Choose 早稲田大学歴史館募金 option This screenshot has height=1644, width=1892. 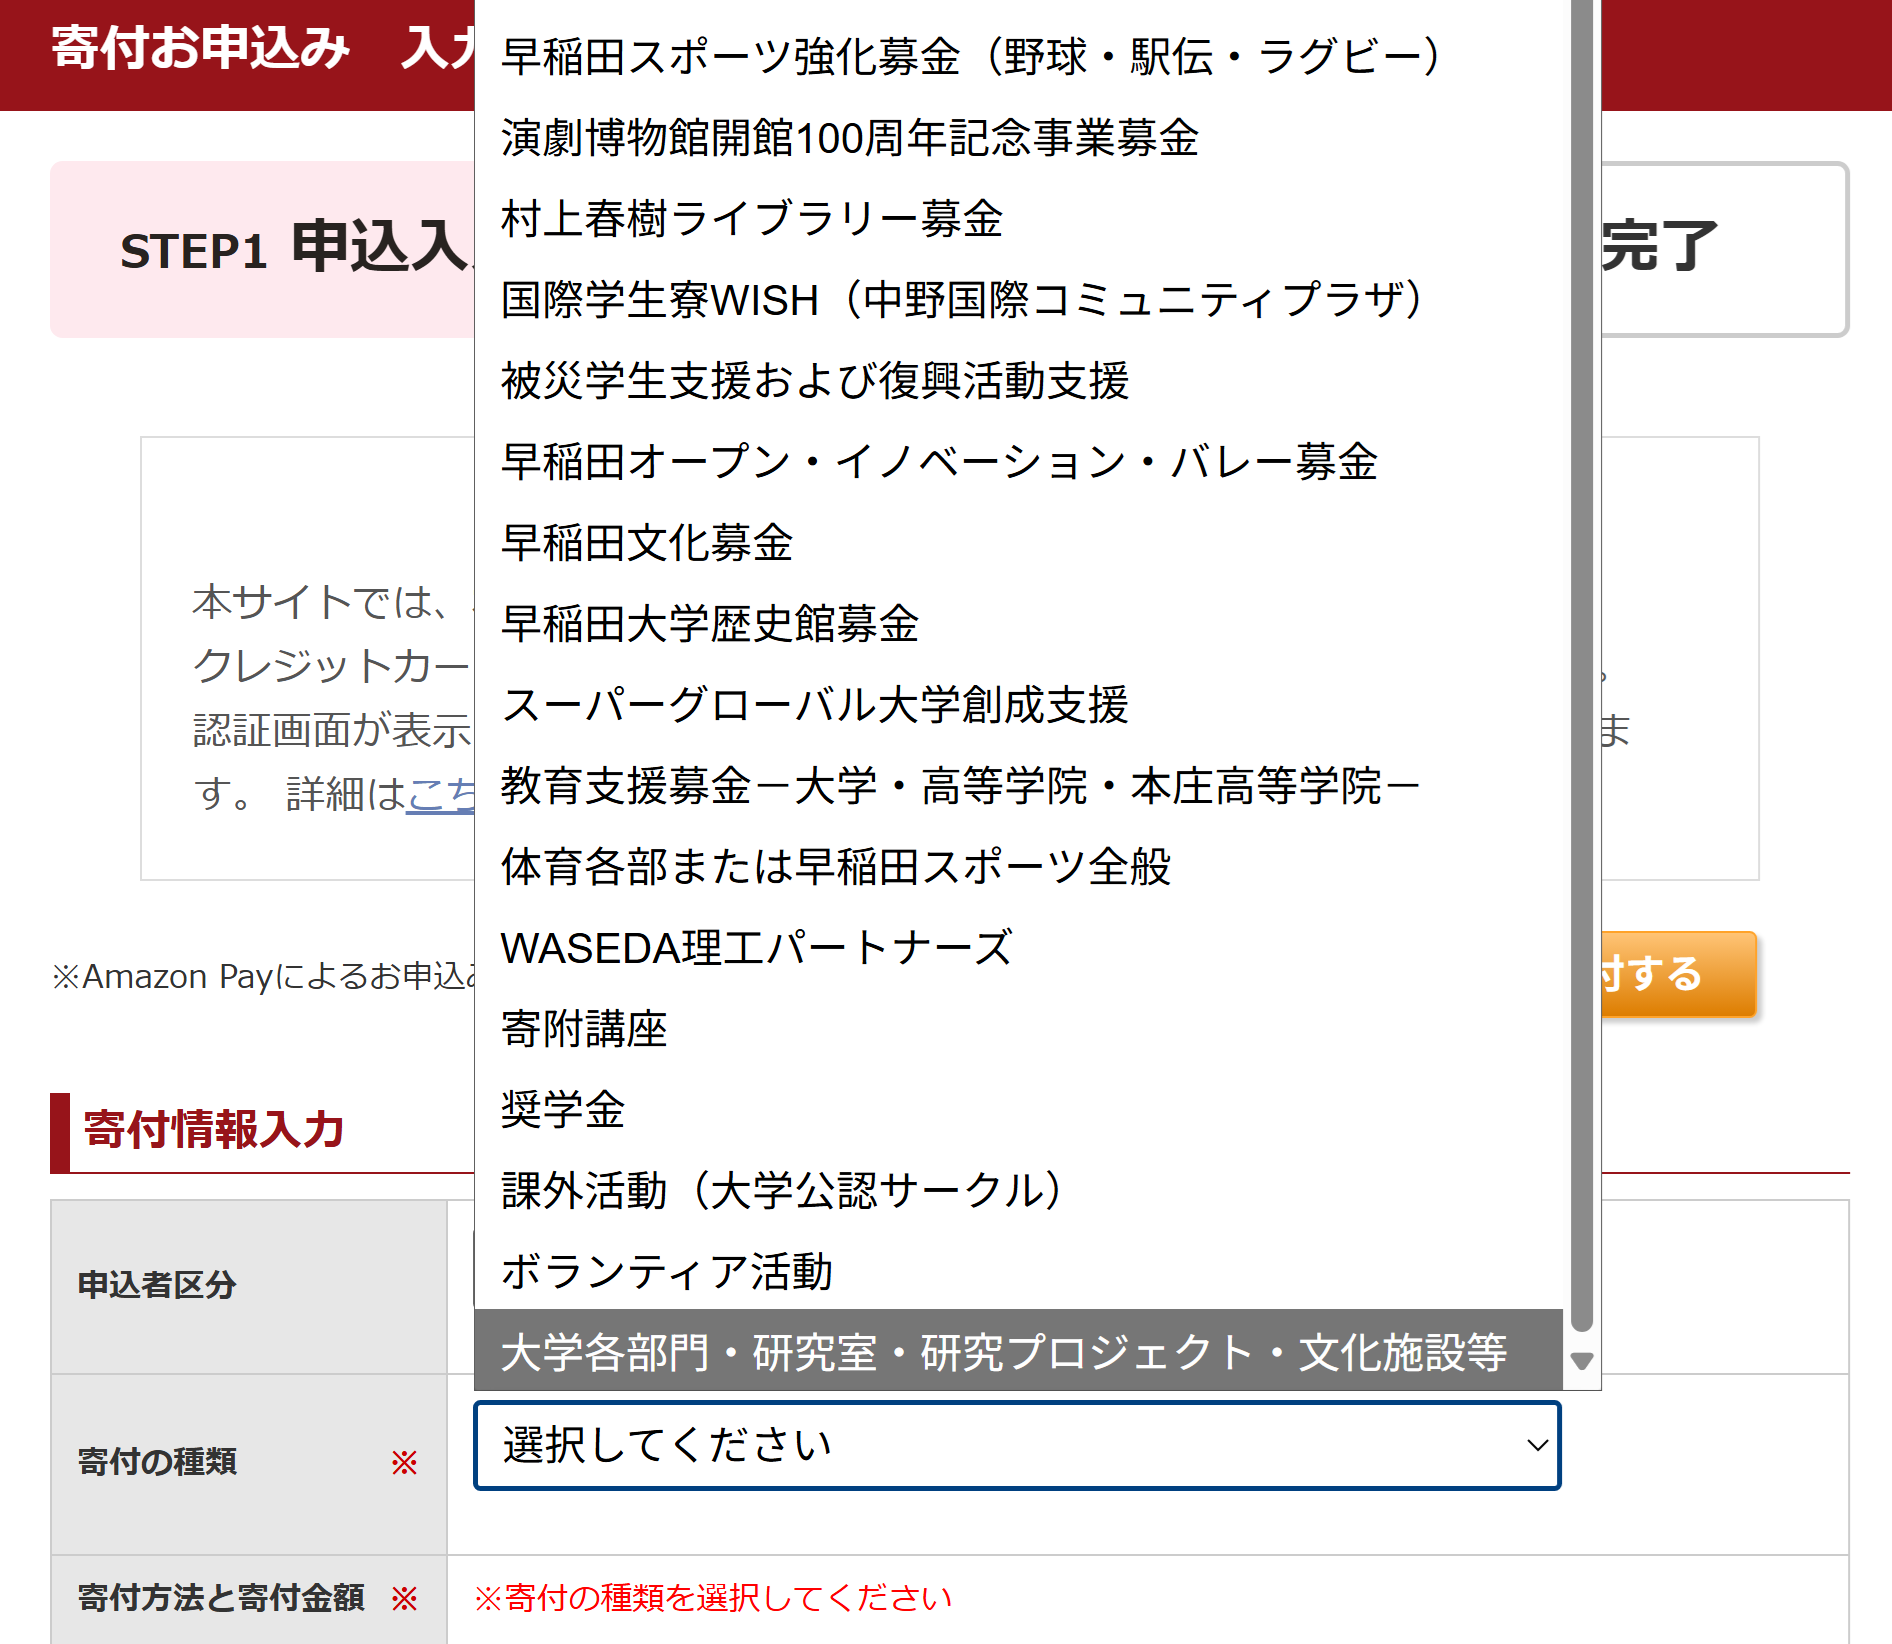pyautogui.click(x=1018, y=623)
